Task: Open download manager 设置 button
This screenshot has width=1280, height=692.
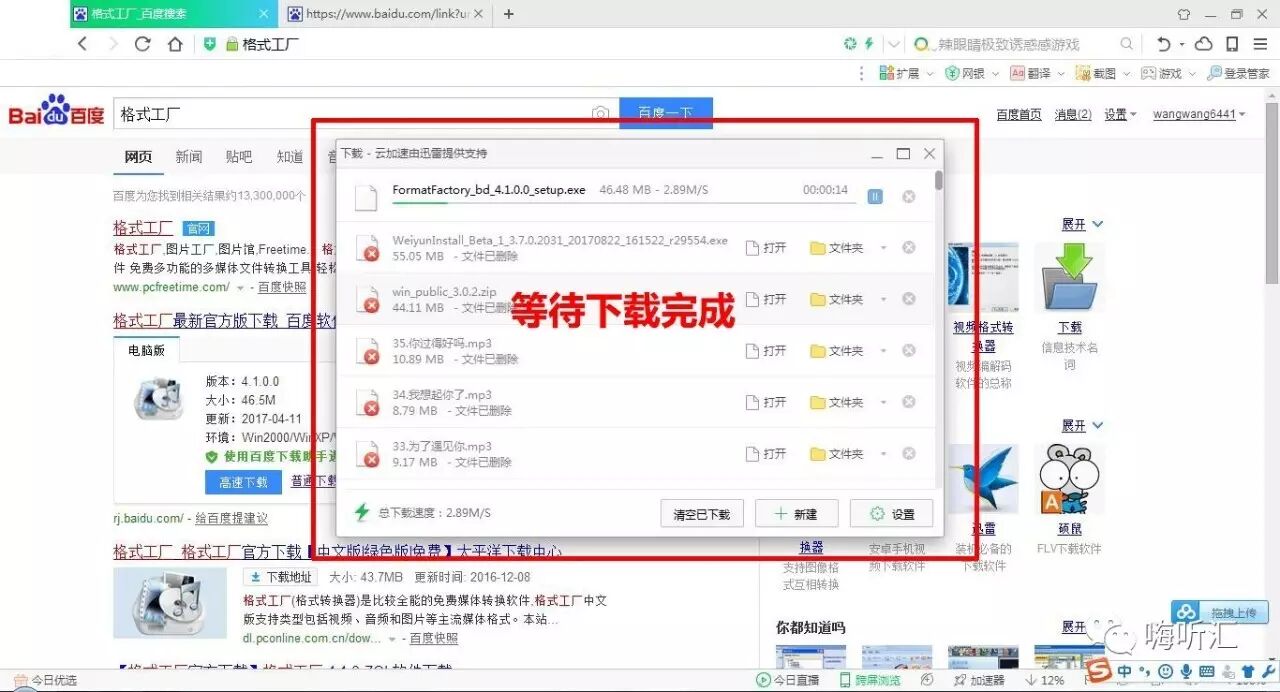Action: click(892, 514)
